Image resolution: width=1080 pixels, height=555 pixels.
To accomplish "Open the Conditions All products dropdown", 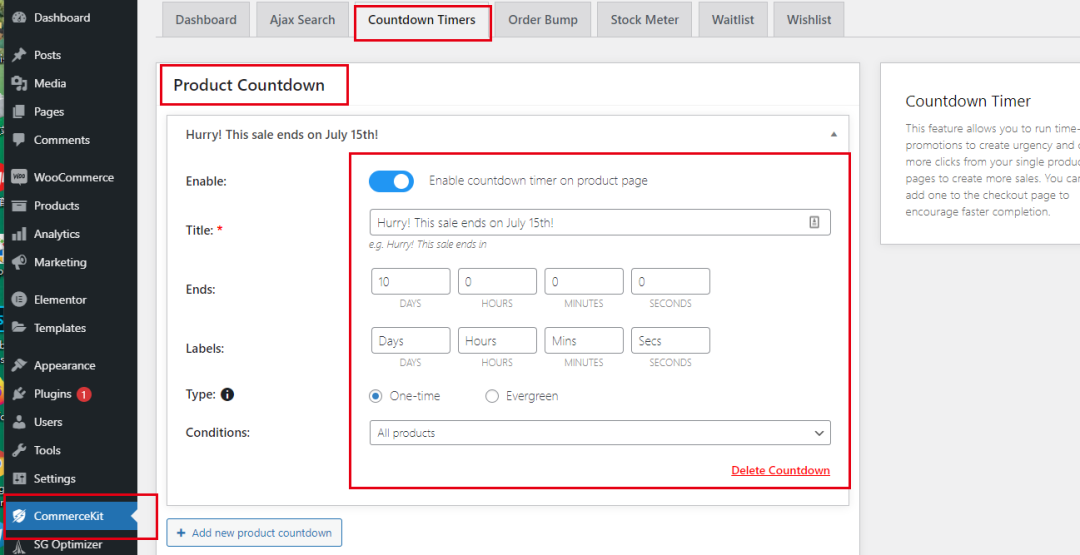I will pos(600,433).
